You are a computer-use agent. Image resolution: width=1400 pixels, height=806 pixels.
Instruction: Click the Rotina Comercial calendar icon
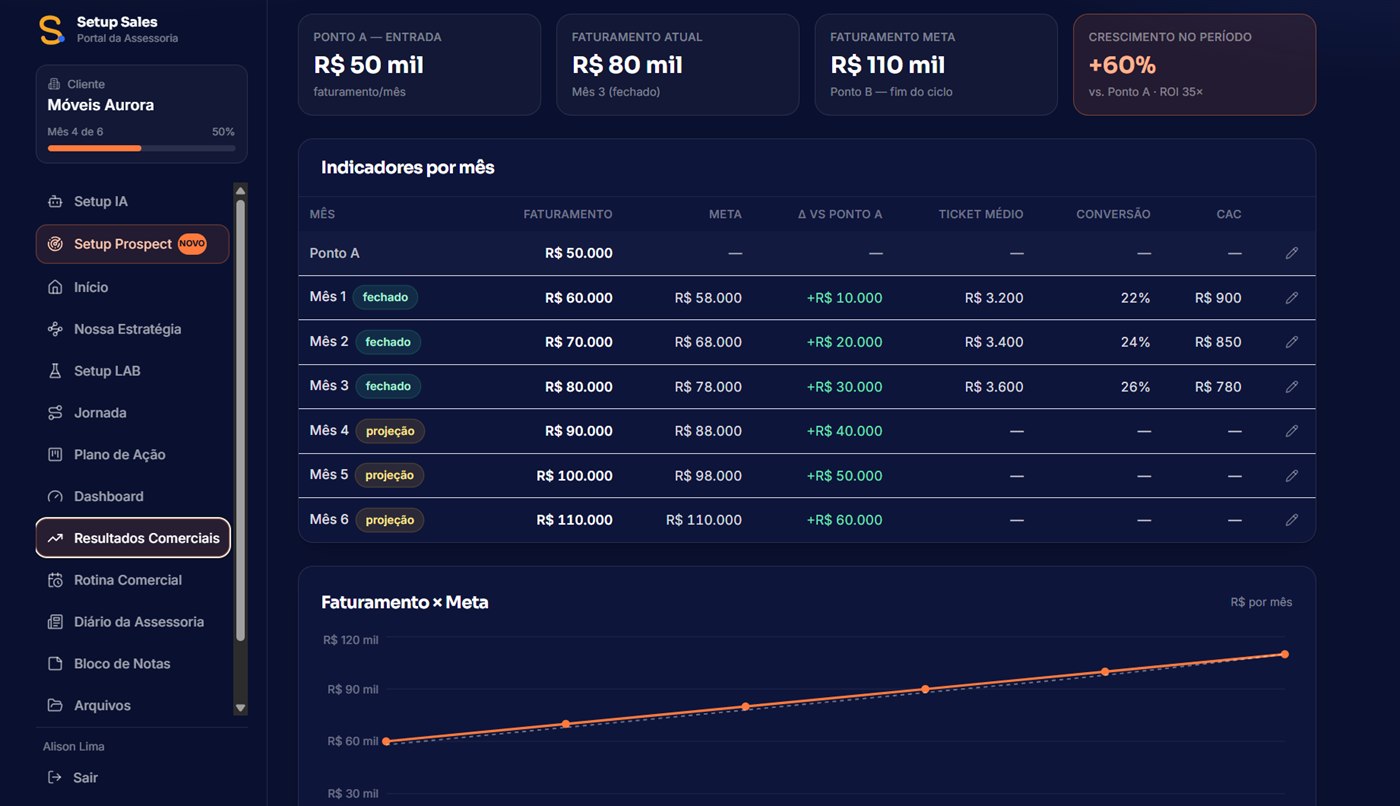pyautogui.click(x=55, y=580)
